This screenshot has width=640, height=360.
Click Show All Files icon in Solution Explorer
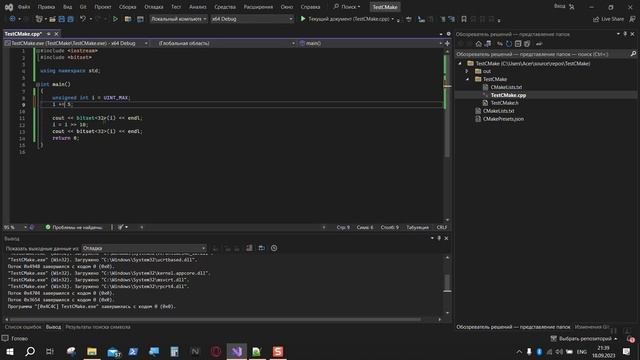527,44
